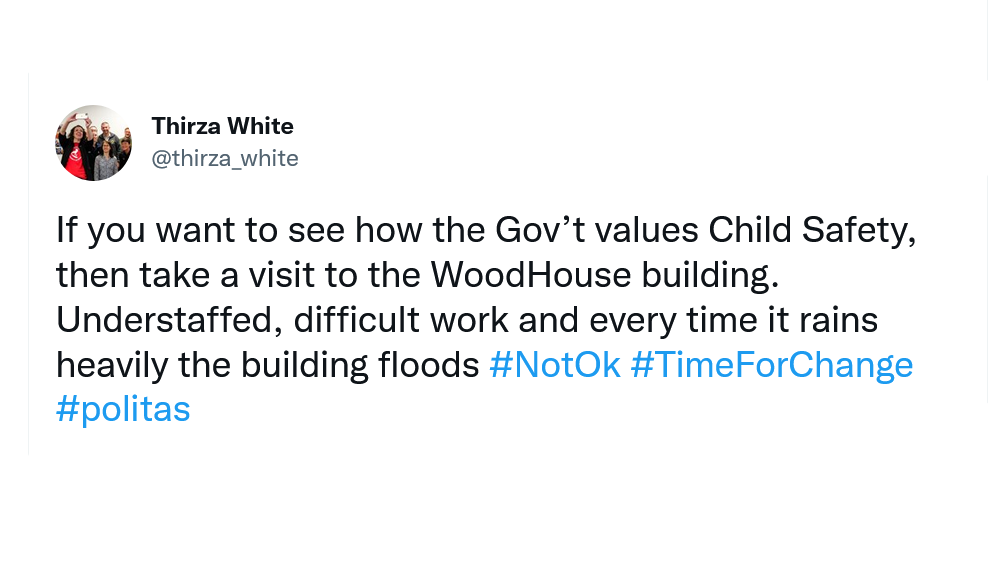Viewport: 996px width, 581px height.
Task: Open the #politas hashtag
Action: click(123, 410)
